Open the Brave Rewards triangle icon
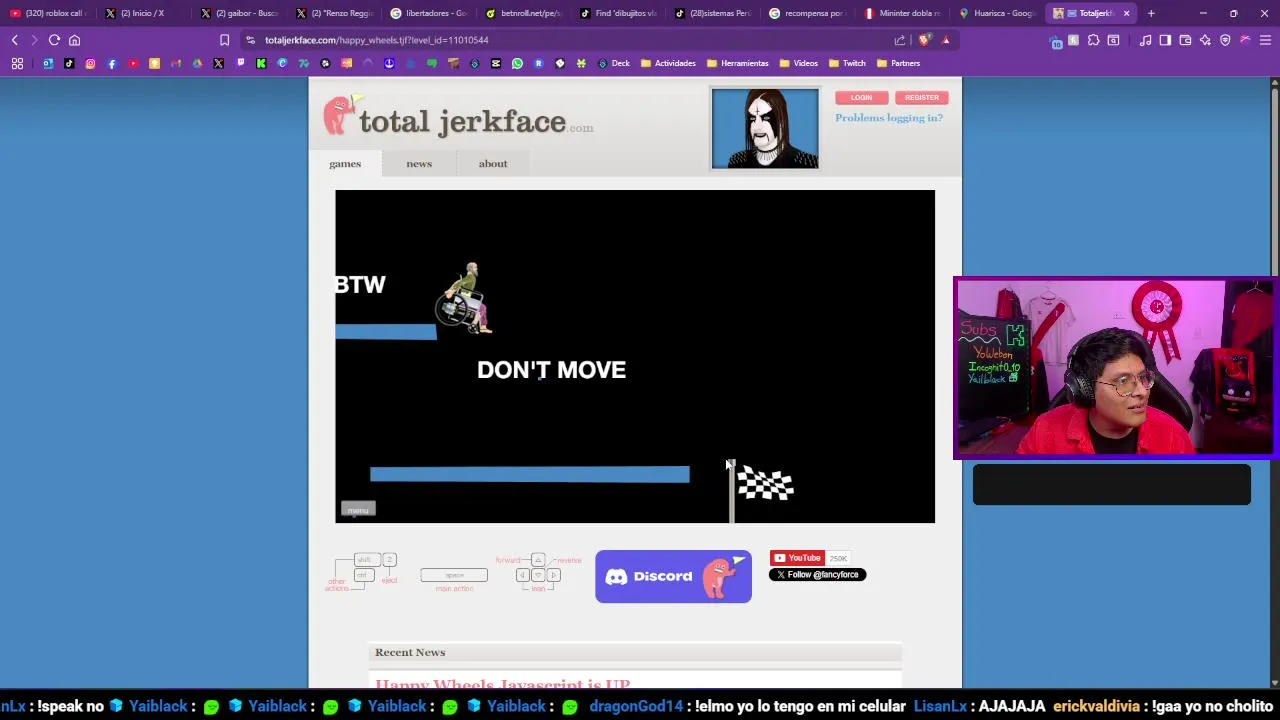The image size is (1280, 720). click(946, 40)
